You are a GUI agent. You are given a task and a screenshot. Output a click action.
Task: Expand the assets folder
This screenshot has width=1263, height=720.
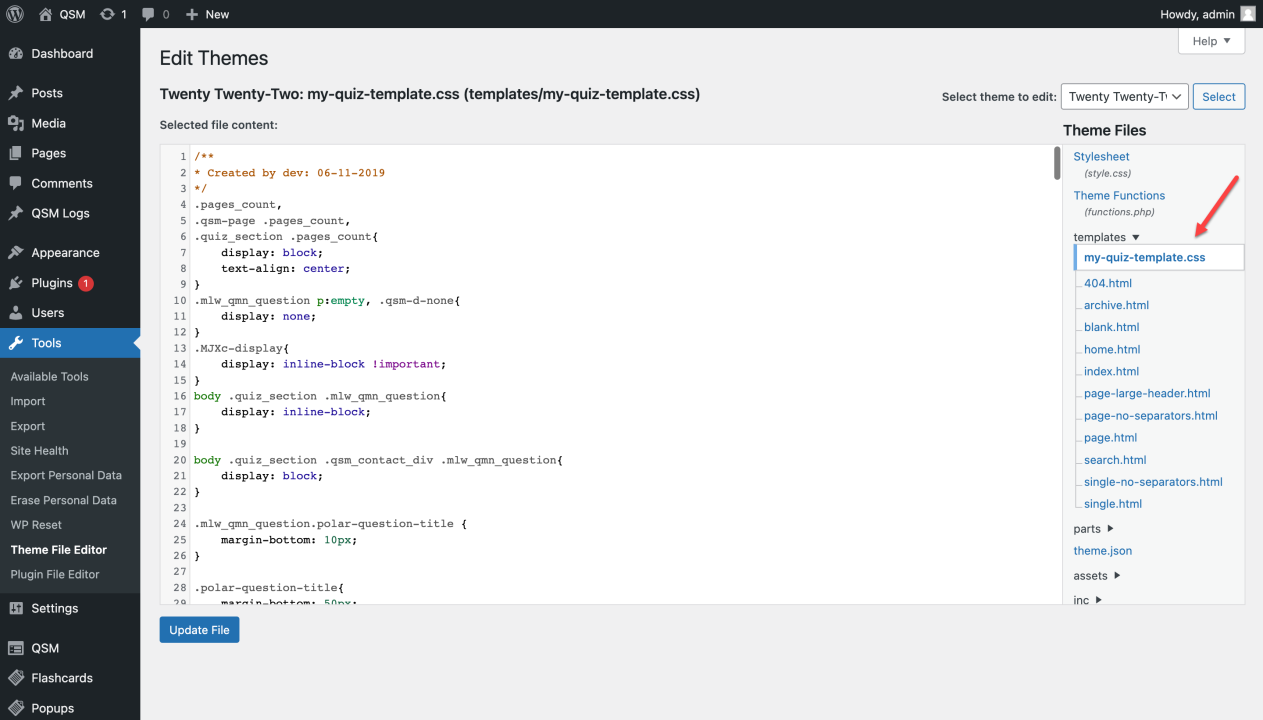(1094, 575)
